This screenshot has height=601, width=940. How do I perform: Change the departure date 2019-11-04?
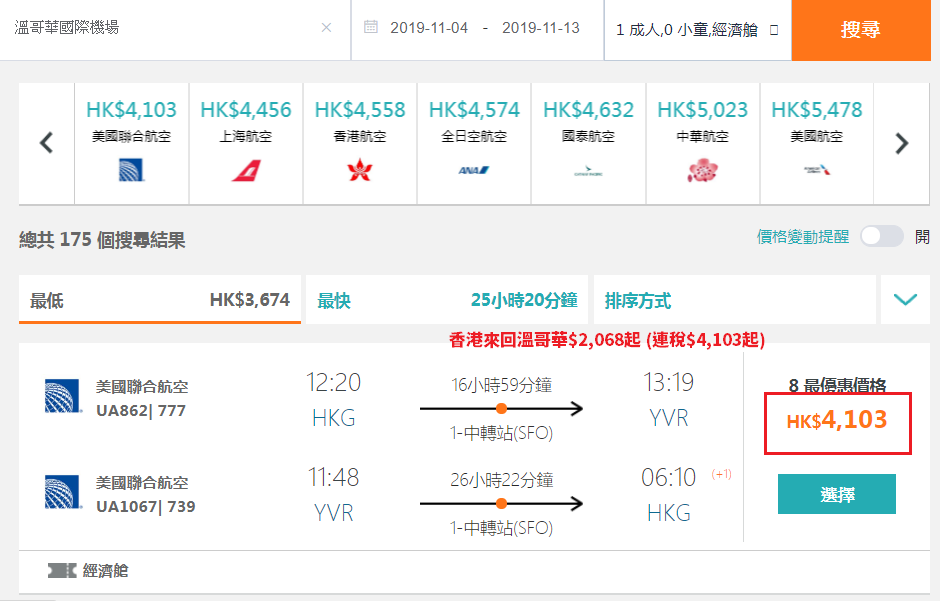pyautogui.click(x=429, y=28)
